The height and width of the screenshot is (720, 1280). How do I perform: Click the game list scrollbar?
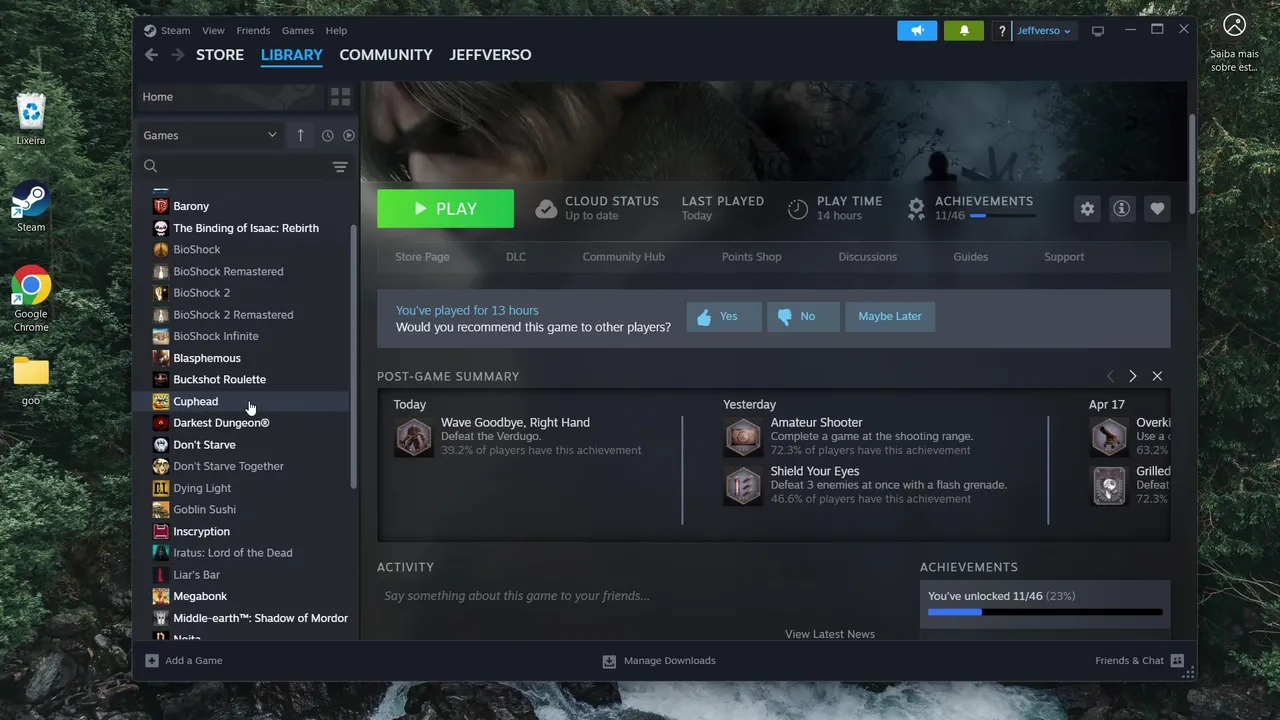point(353,355)
